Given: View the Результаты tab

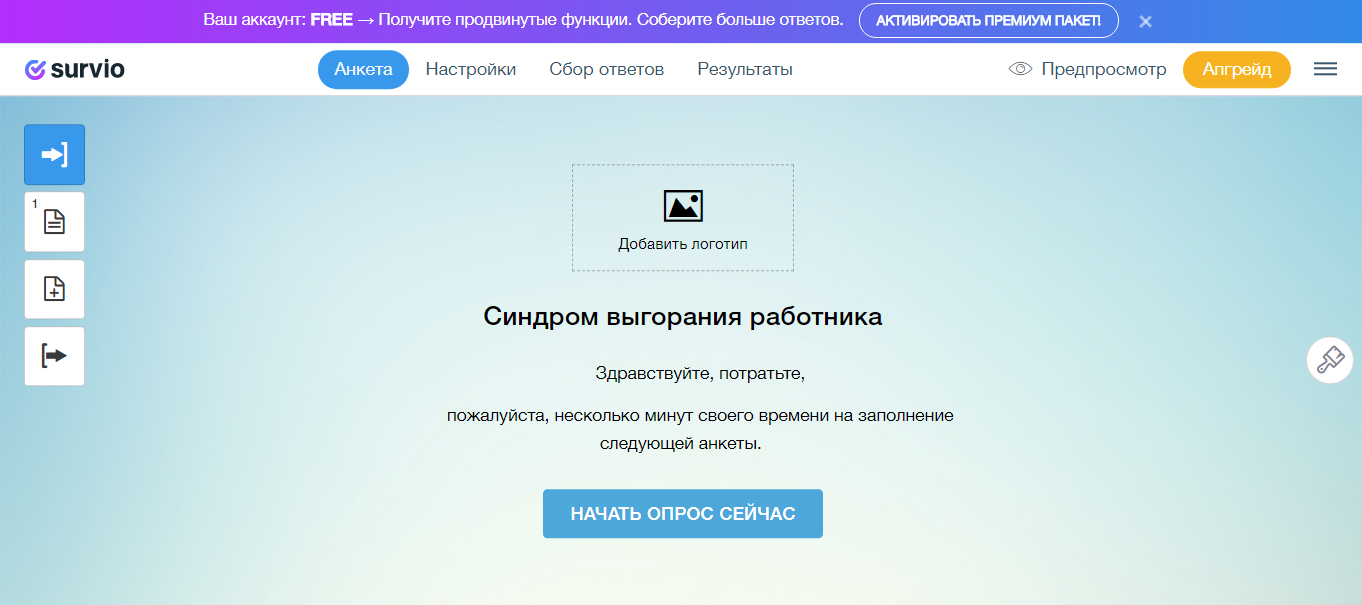Looking at the screenshot, I should pos(744,69).
